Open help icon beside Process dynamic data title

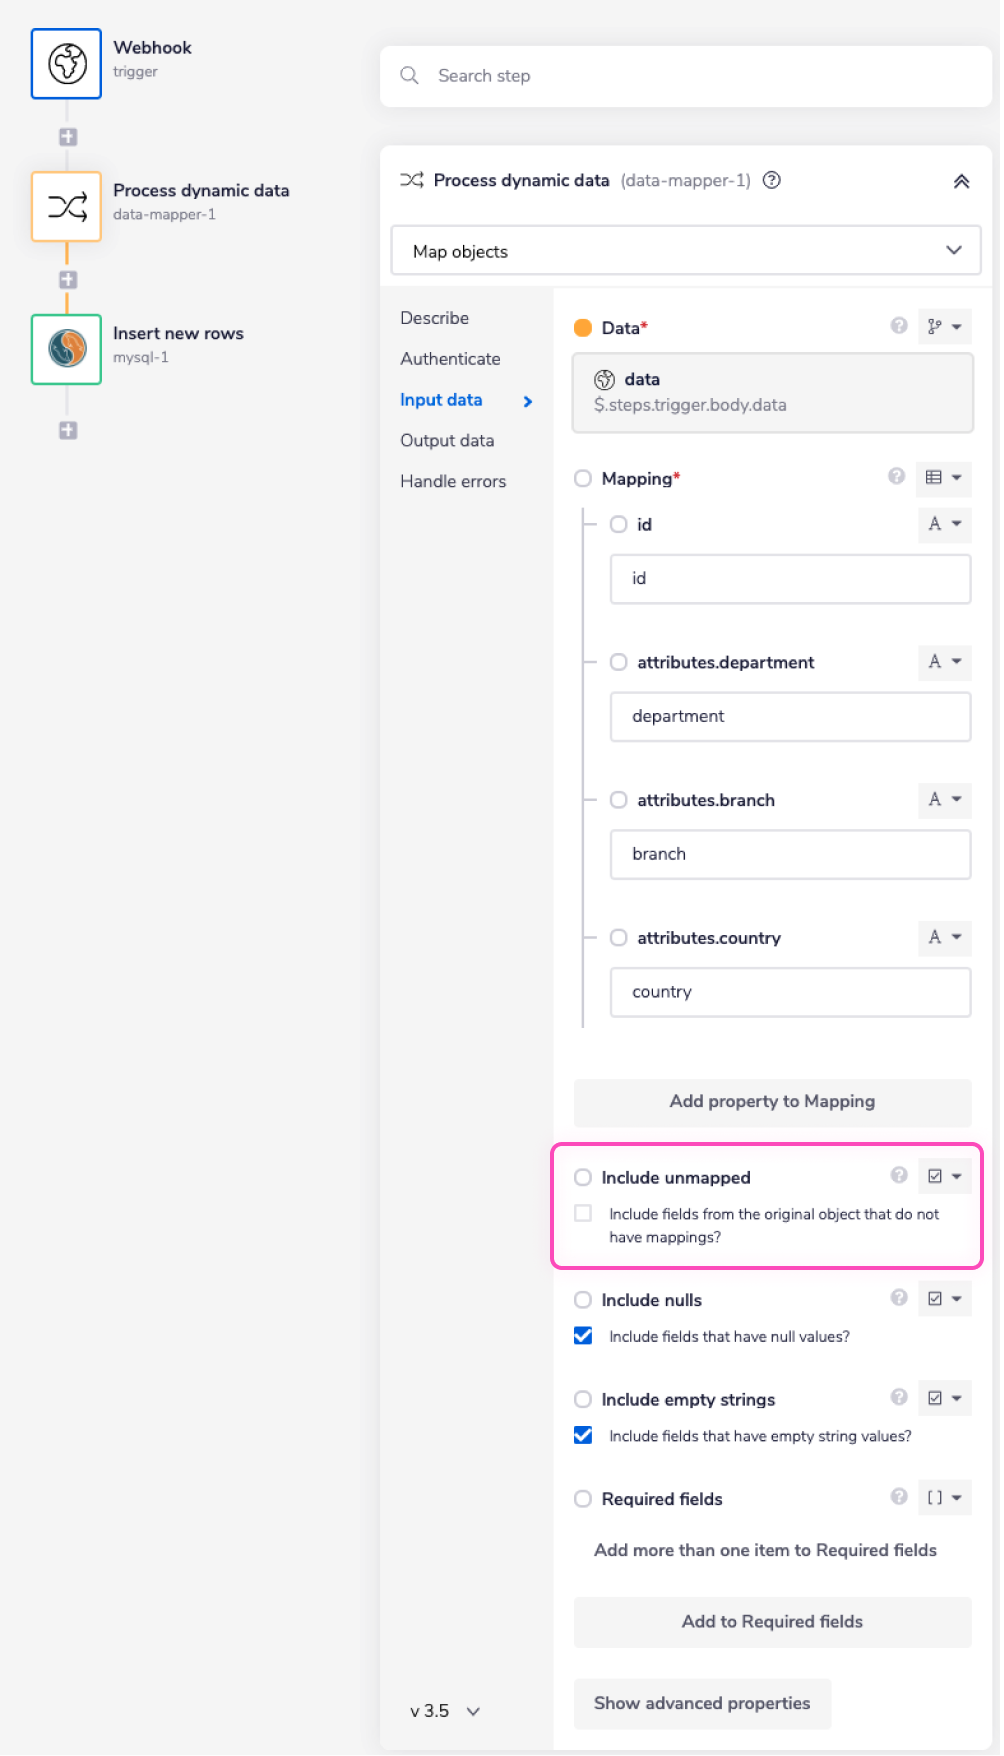click(x=772, y=181)
